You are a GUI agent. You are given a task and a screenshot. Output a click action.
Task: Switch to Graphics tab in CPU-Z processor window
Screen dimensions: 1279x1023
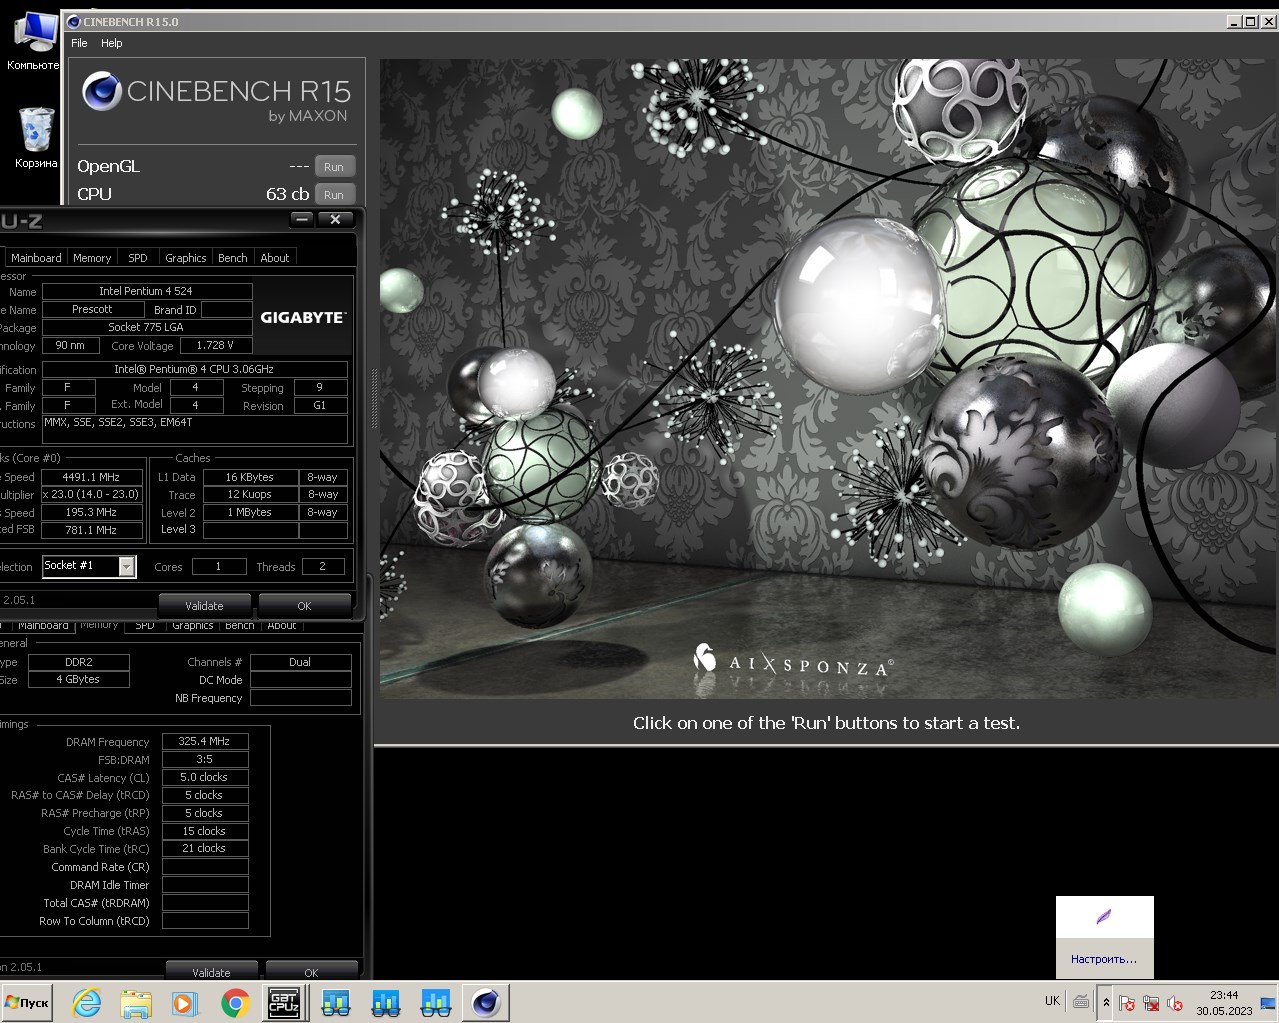click(x=186, y=258)
